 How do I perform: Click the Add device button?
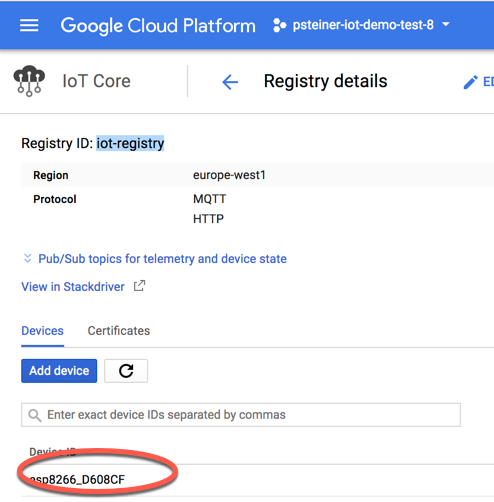59,371
